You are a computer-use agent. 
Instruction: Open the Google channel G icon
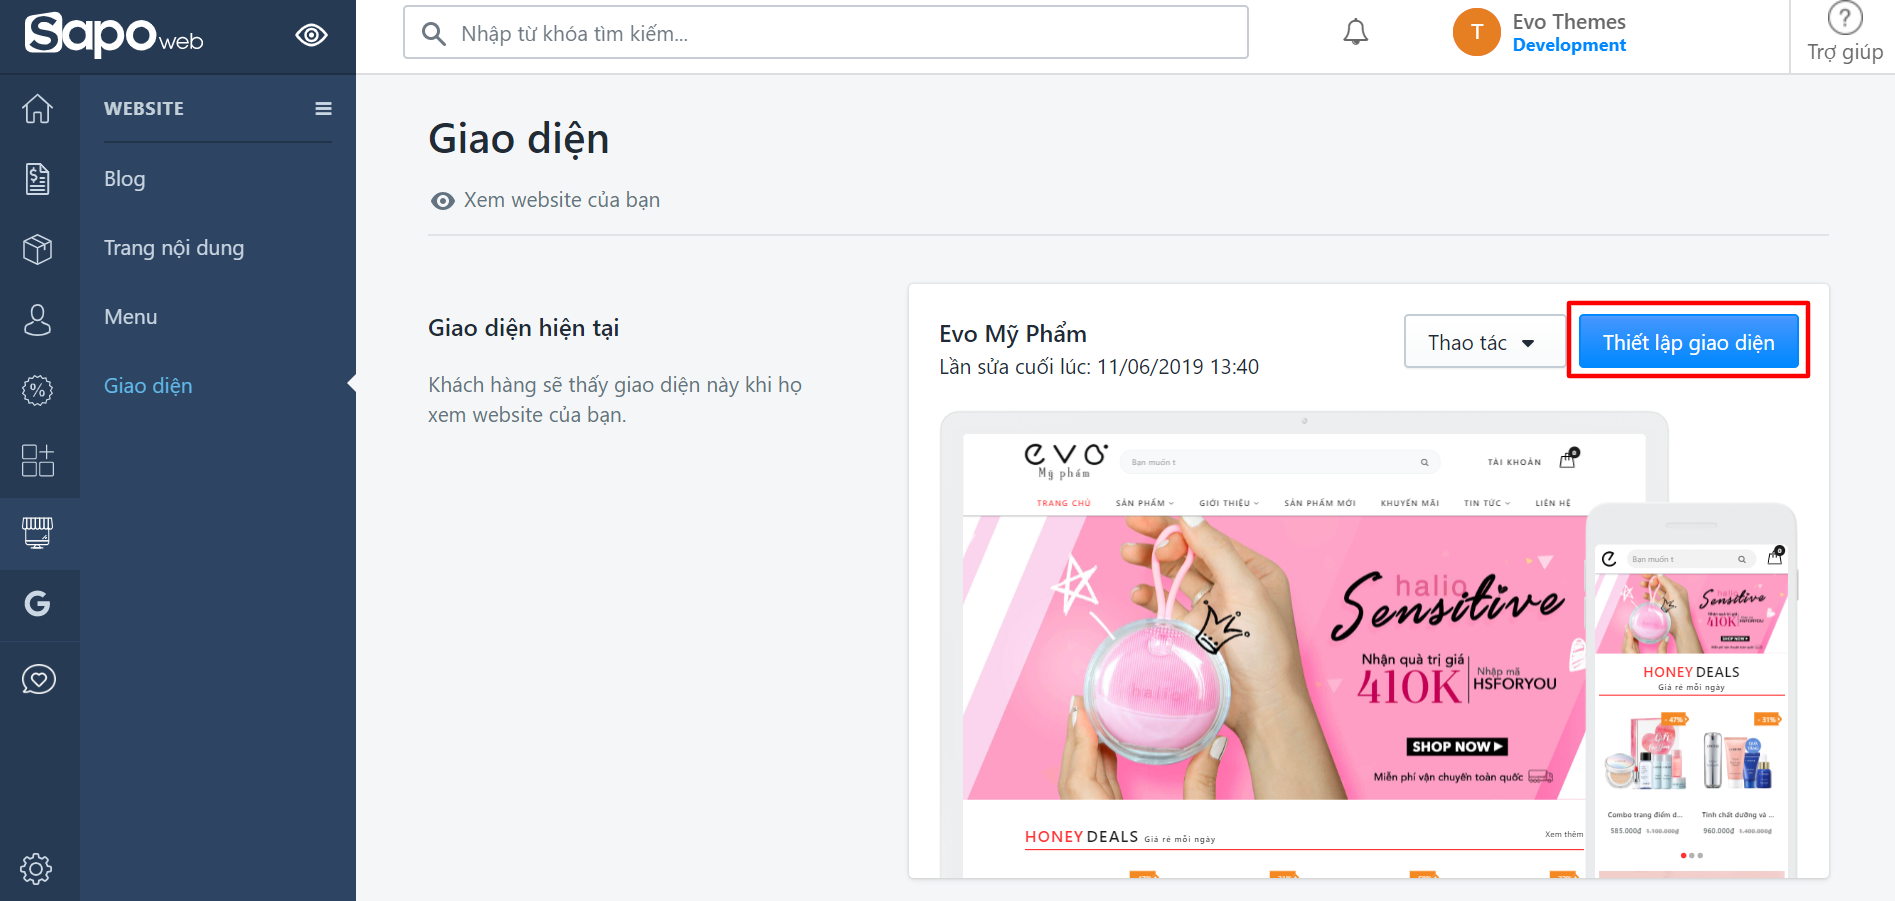click(38, 604)
